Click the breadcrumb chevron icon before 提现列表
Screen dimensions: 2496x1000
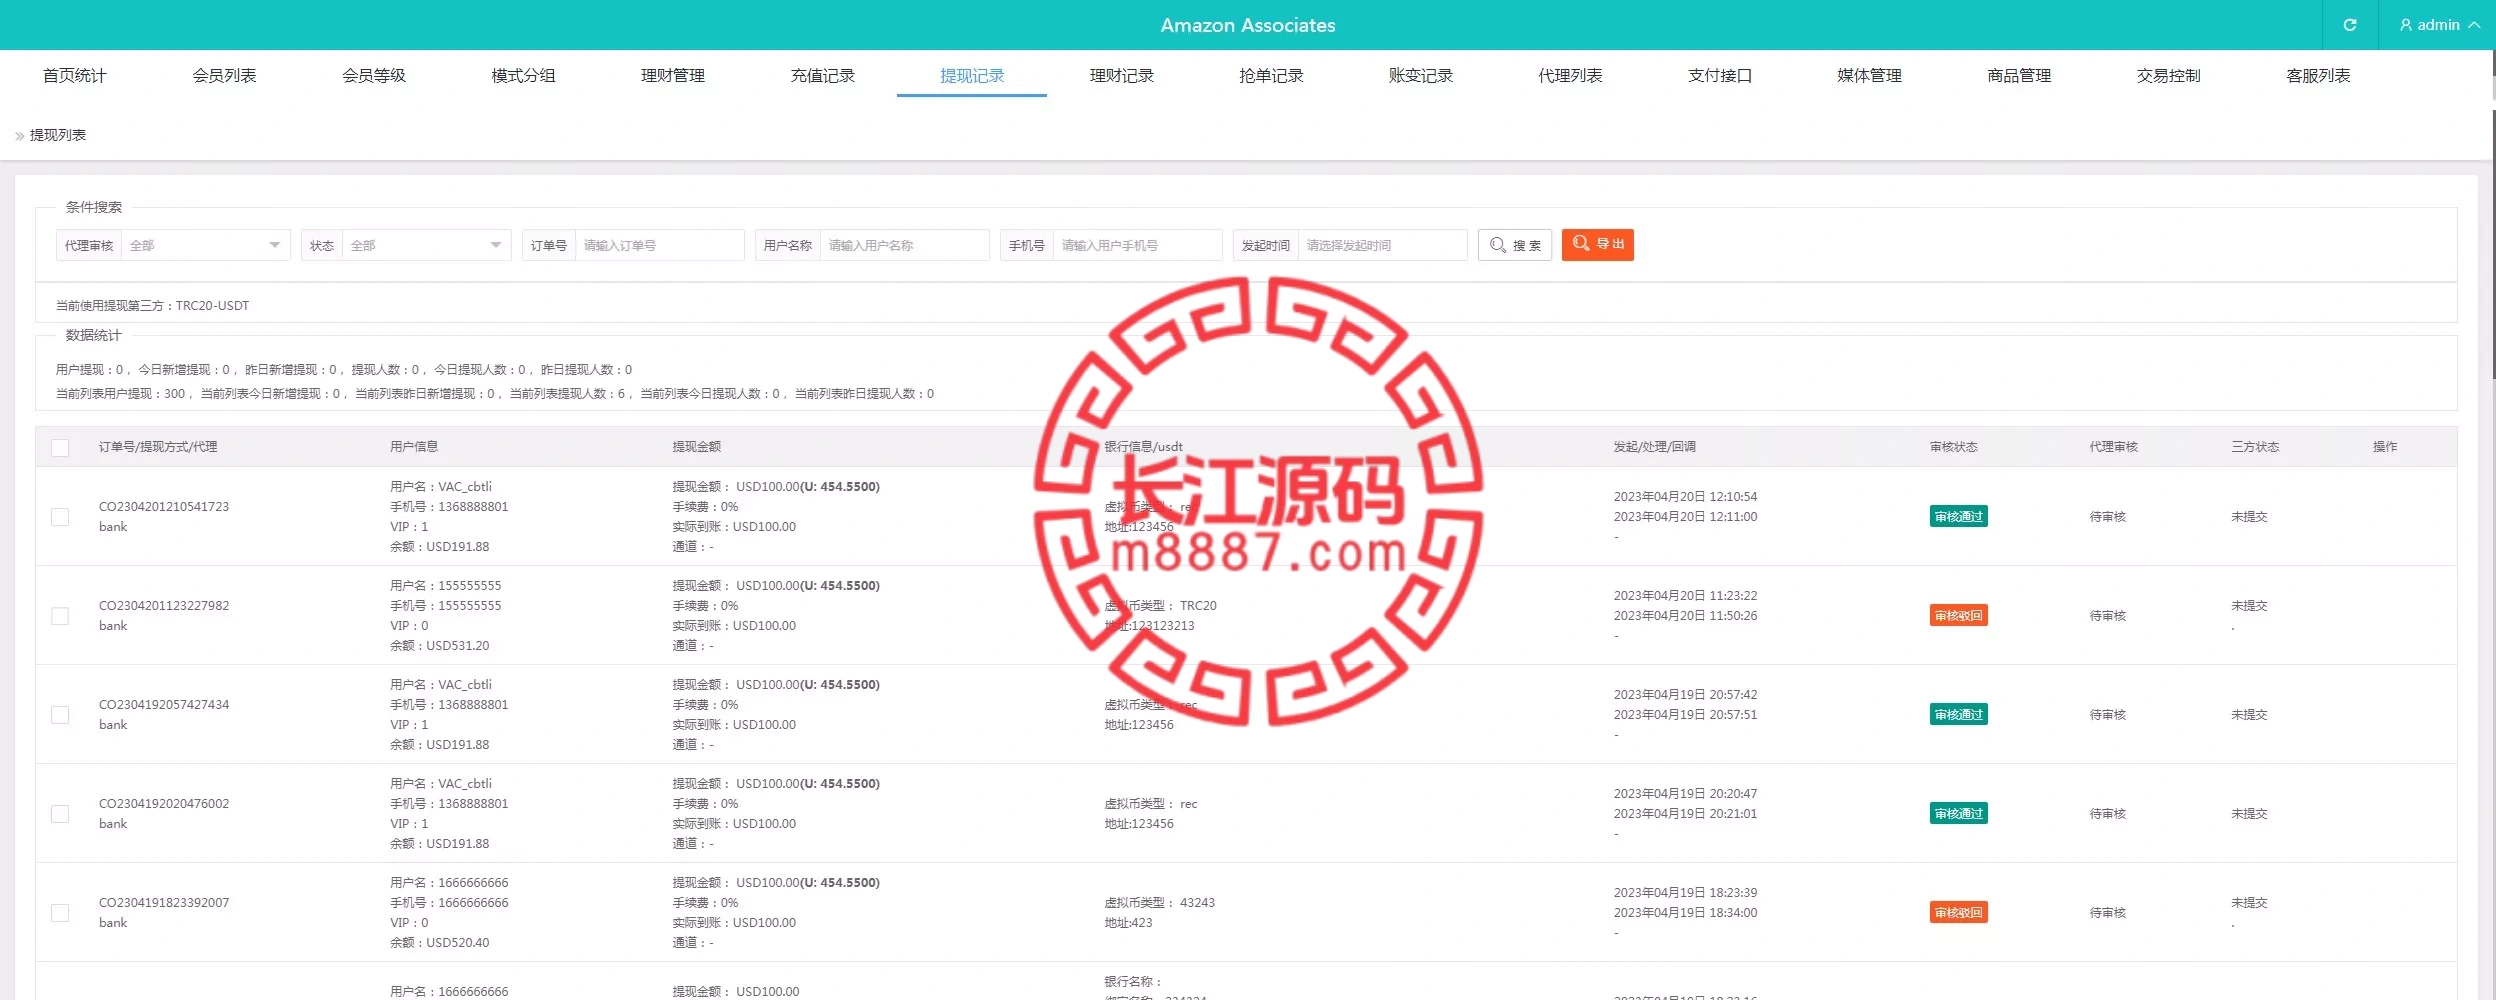(19, 135)
